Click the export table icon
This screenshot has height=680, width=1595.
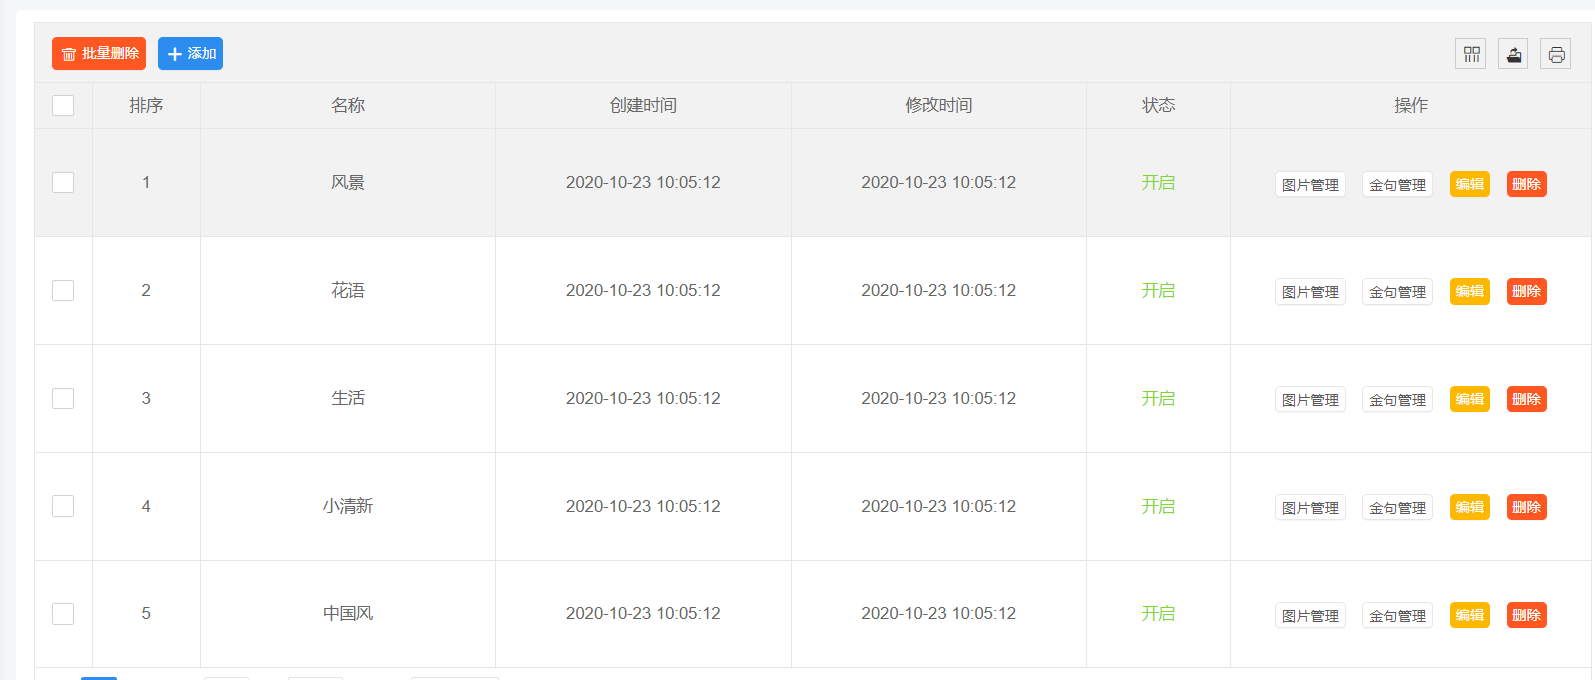(1514, 54)
